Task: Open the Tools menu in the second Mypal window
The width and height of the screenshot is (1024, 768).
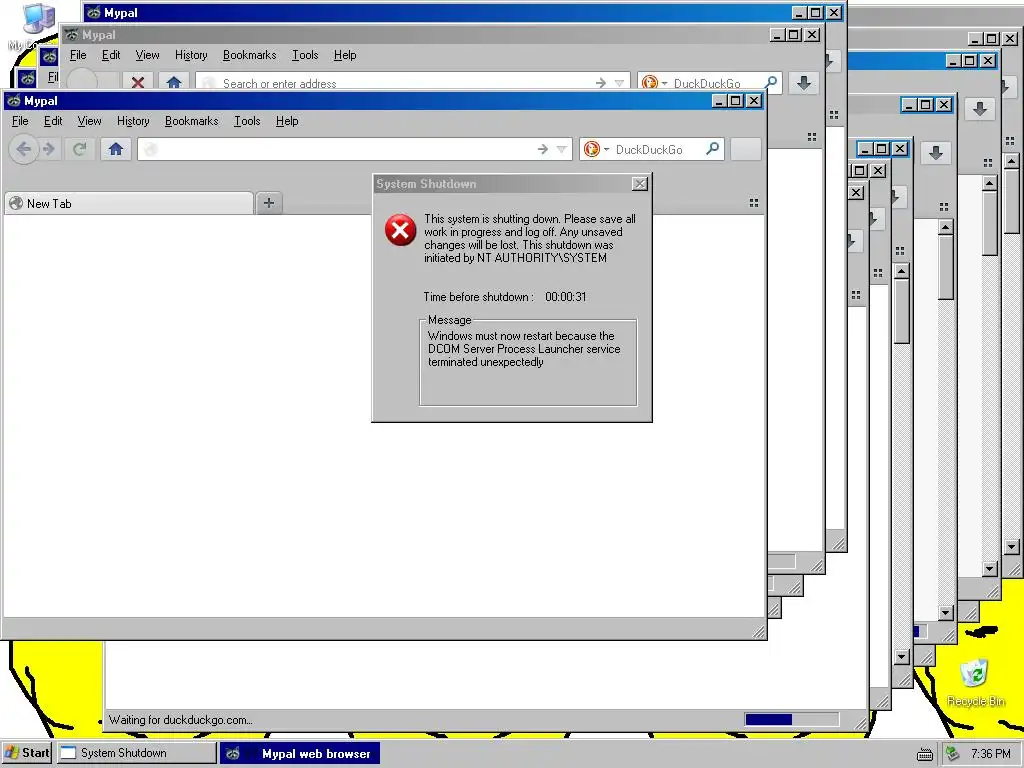Action: point(305,55)
